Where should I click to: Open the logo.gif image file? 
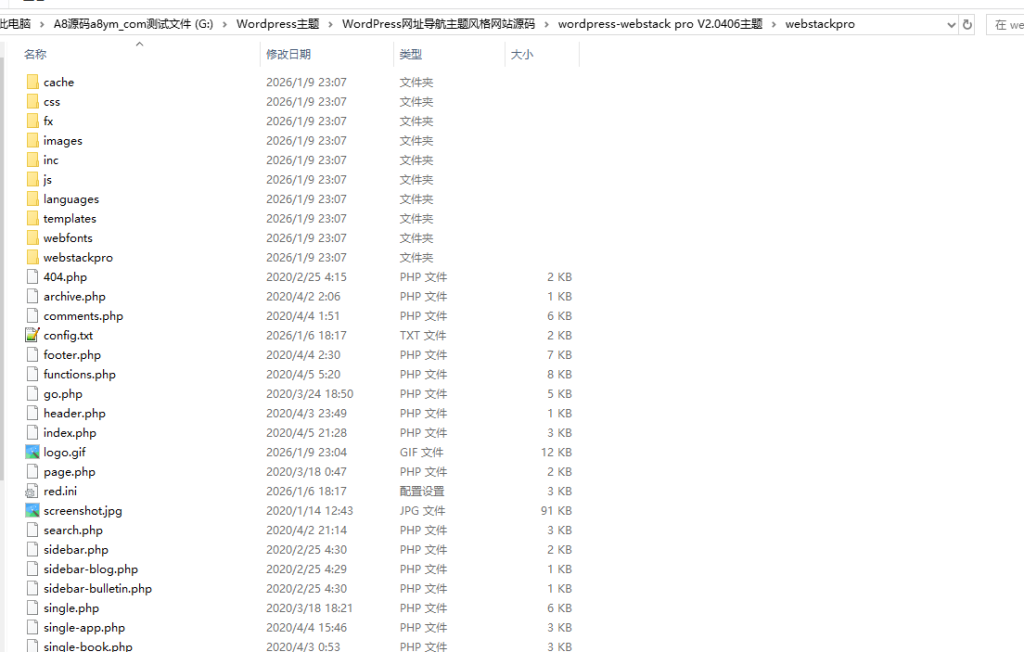(60, 452)
